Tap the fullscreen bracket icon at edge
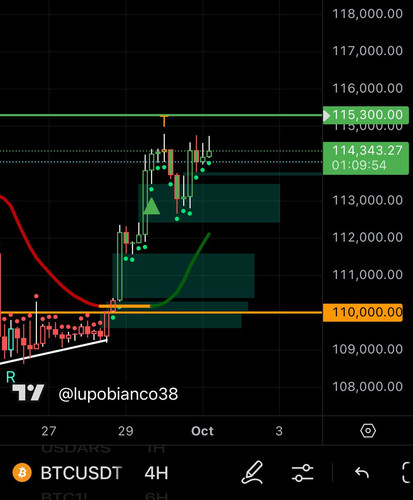413x500 pixels. click(x=407, y=472)
